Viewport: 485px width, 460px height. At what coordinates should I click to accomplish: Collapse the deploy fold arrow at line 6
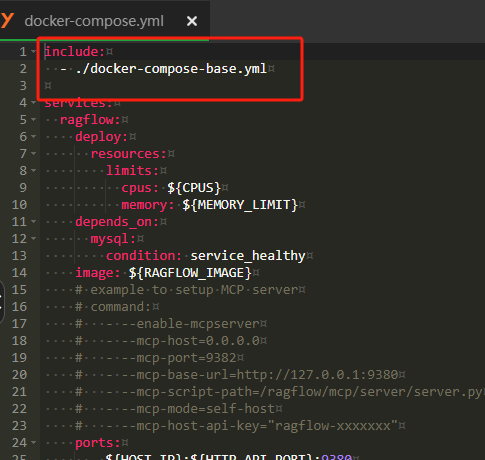coord(33,137)
